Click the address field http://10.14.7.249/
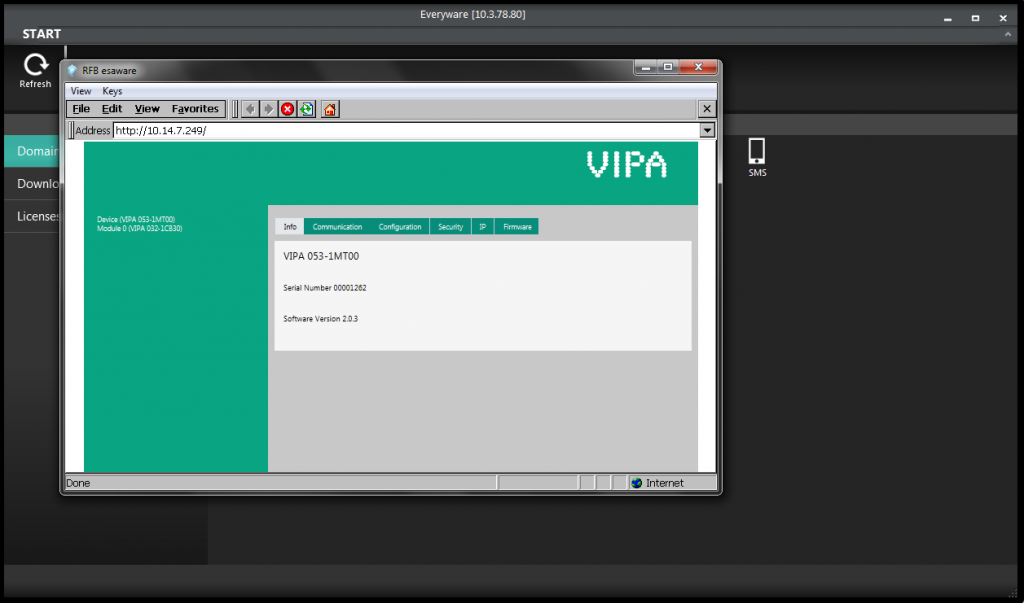The height and width of the screenshot is (603, 1024). [406, 131]
